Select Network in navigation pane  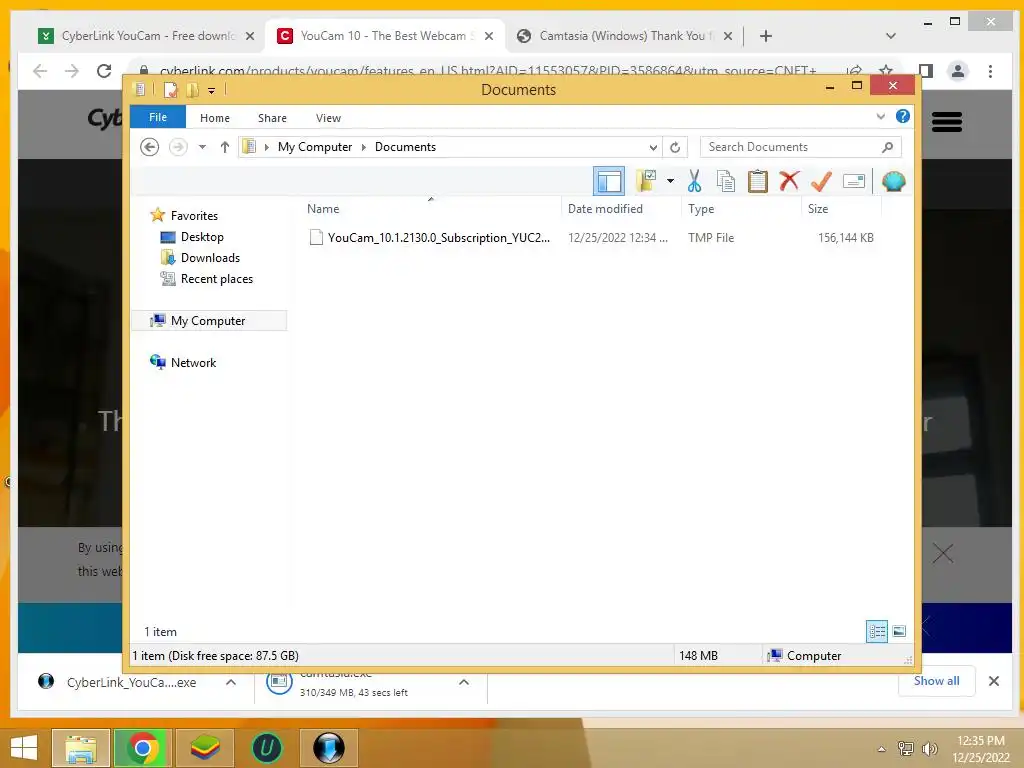[193, 362]
